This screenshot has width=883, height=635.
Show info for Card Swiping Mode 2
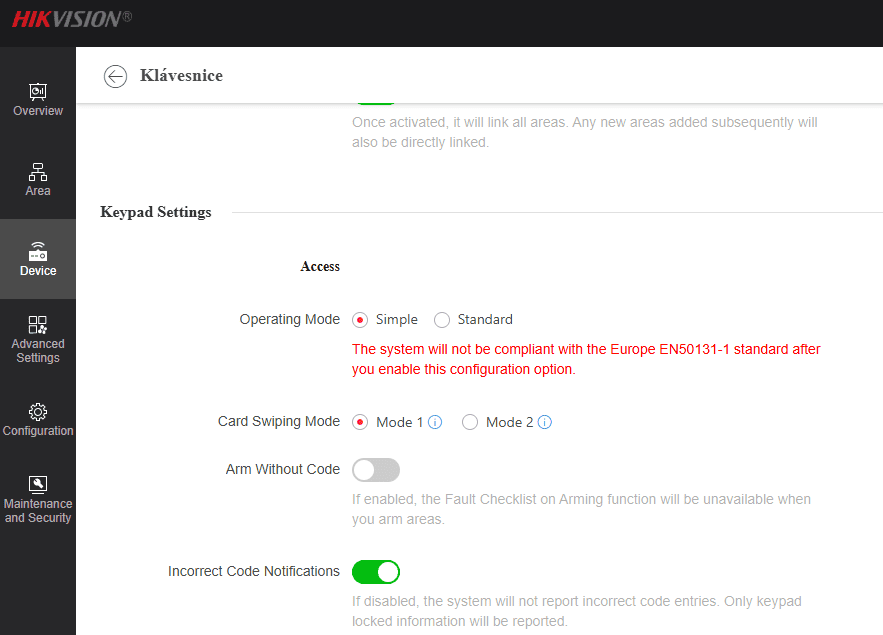click(x=545, y=422)
